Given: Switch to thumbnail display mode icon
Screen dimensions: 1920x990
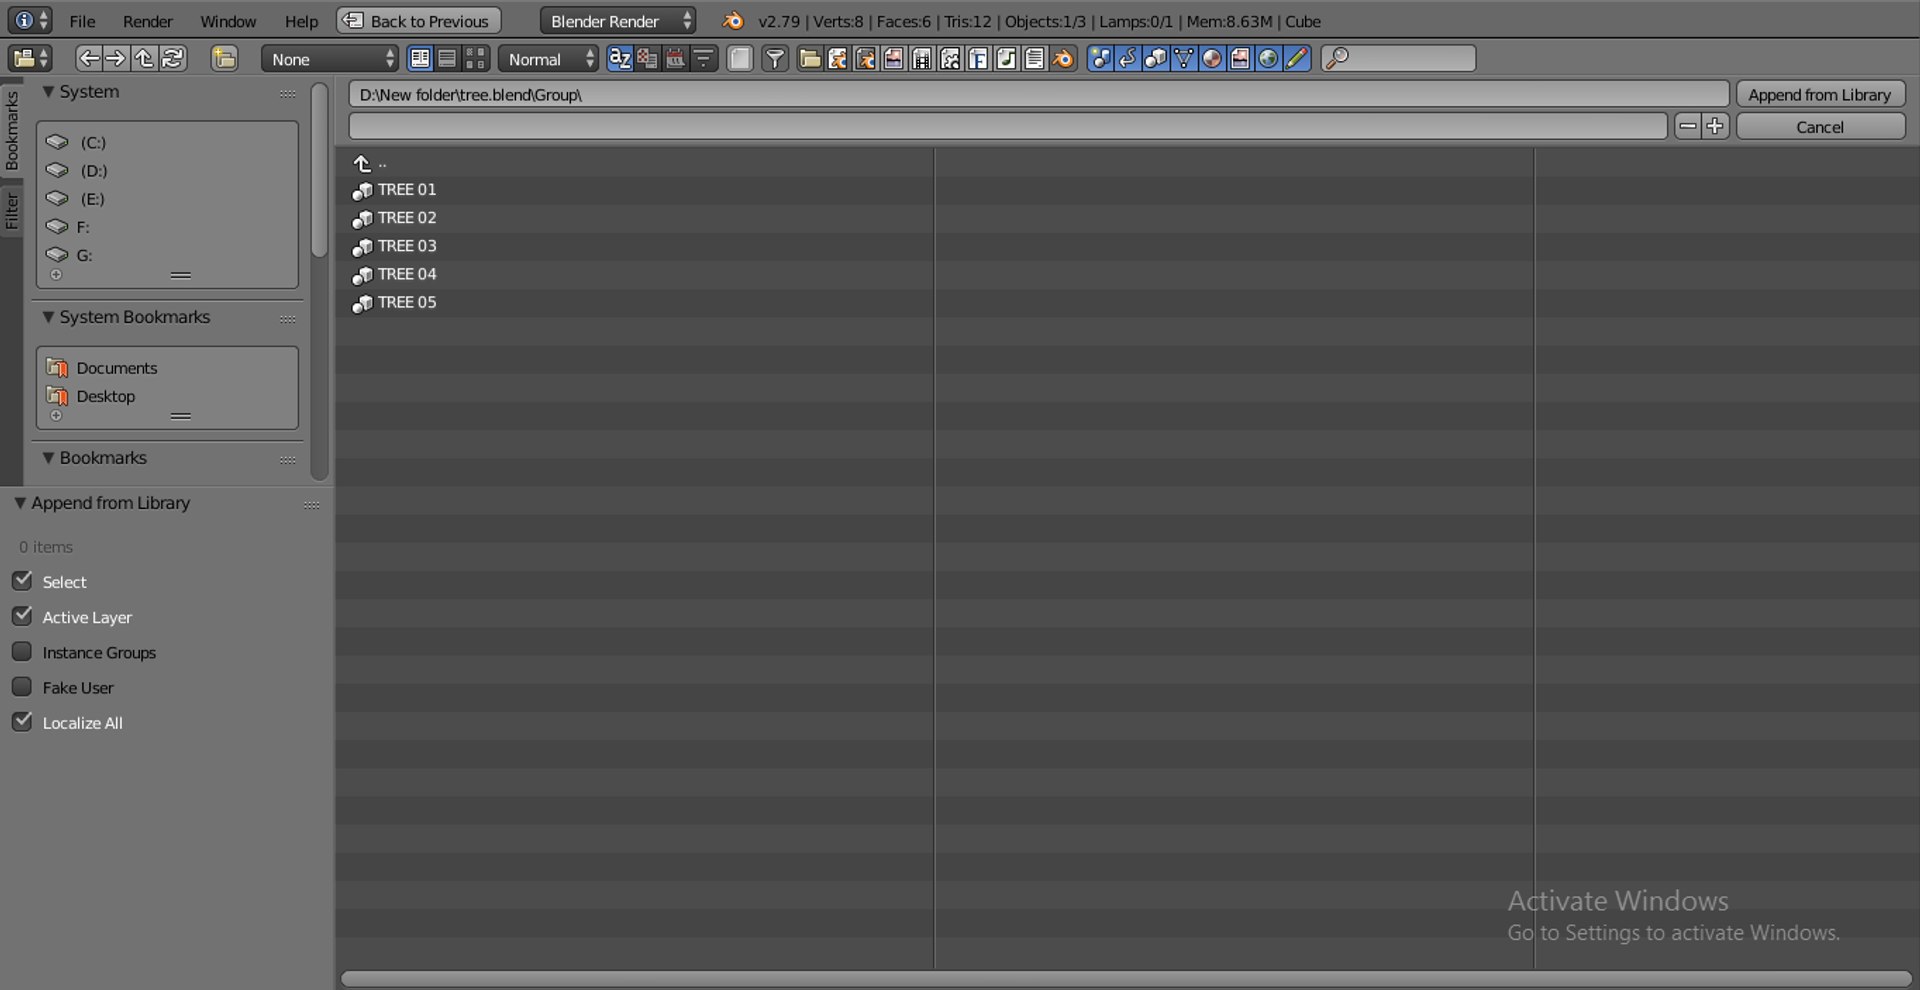Looking at the screenshot, I should tap(476, 59).
